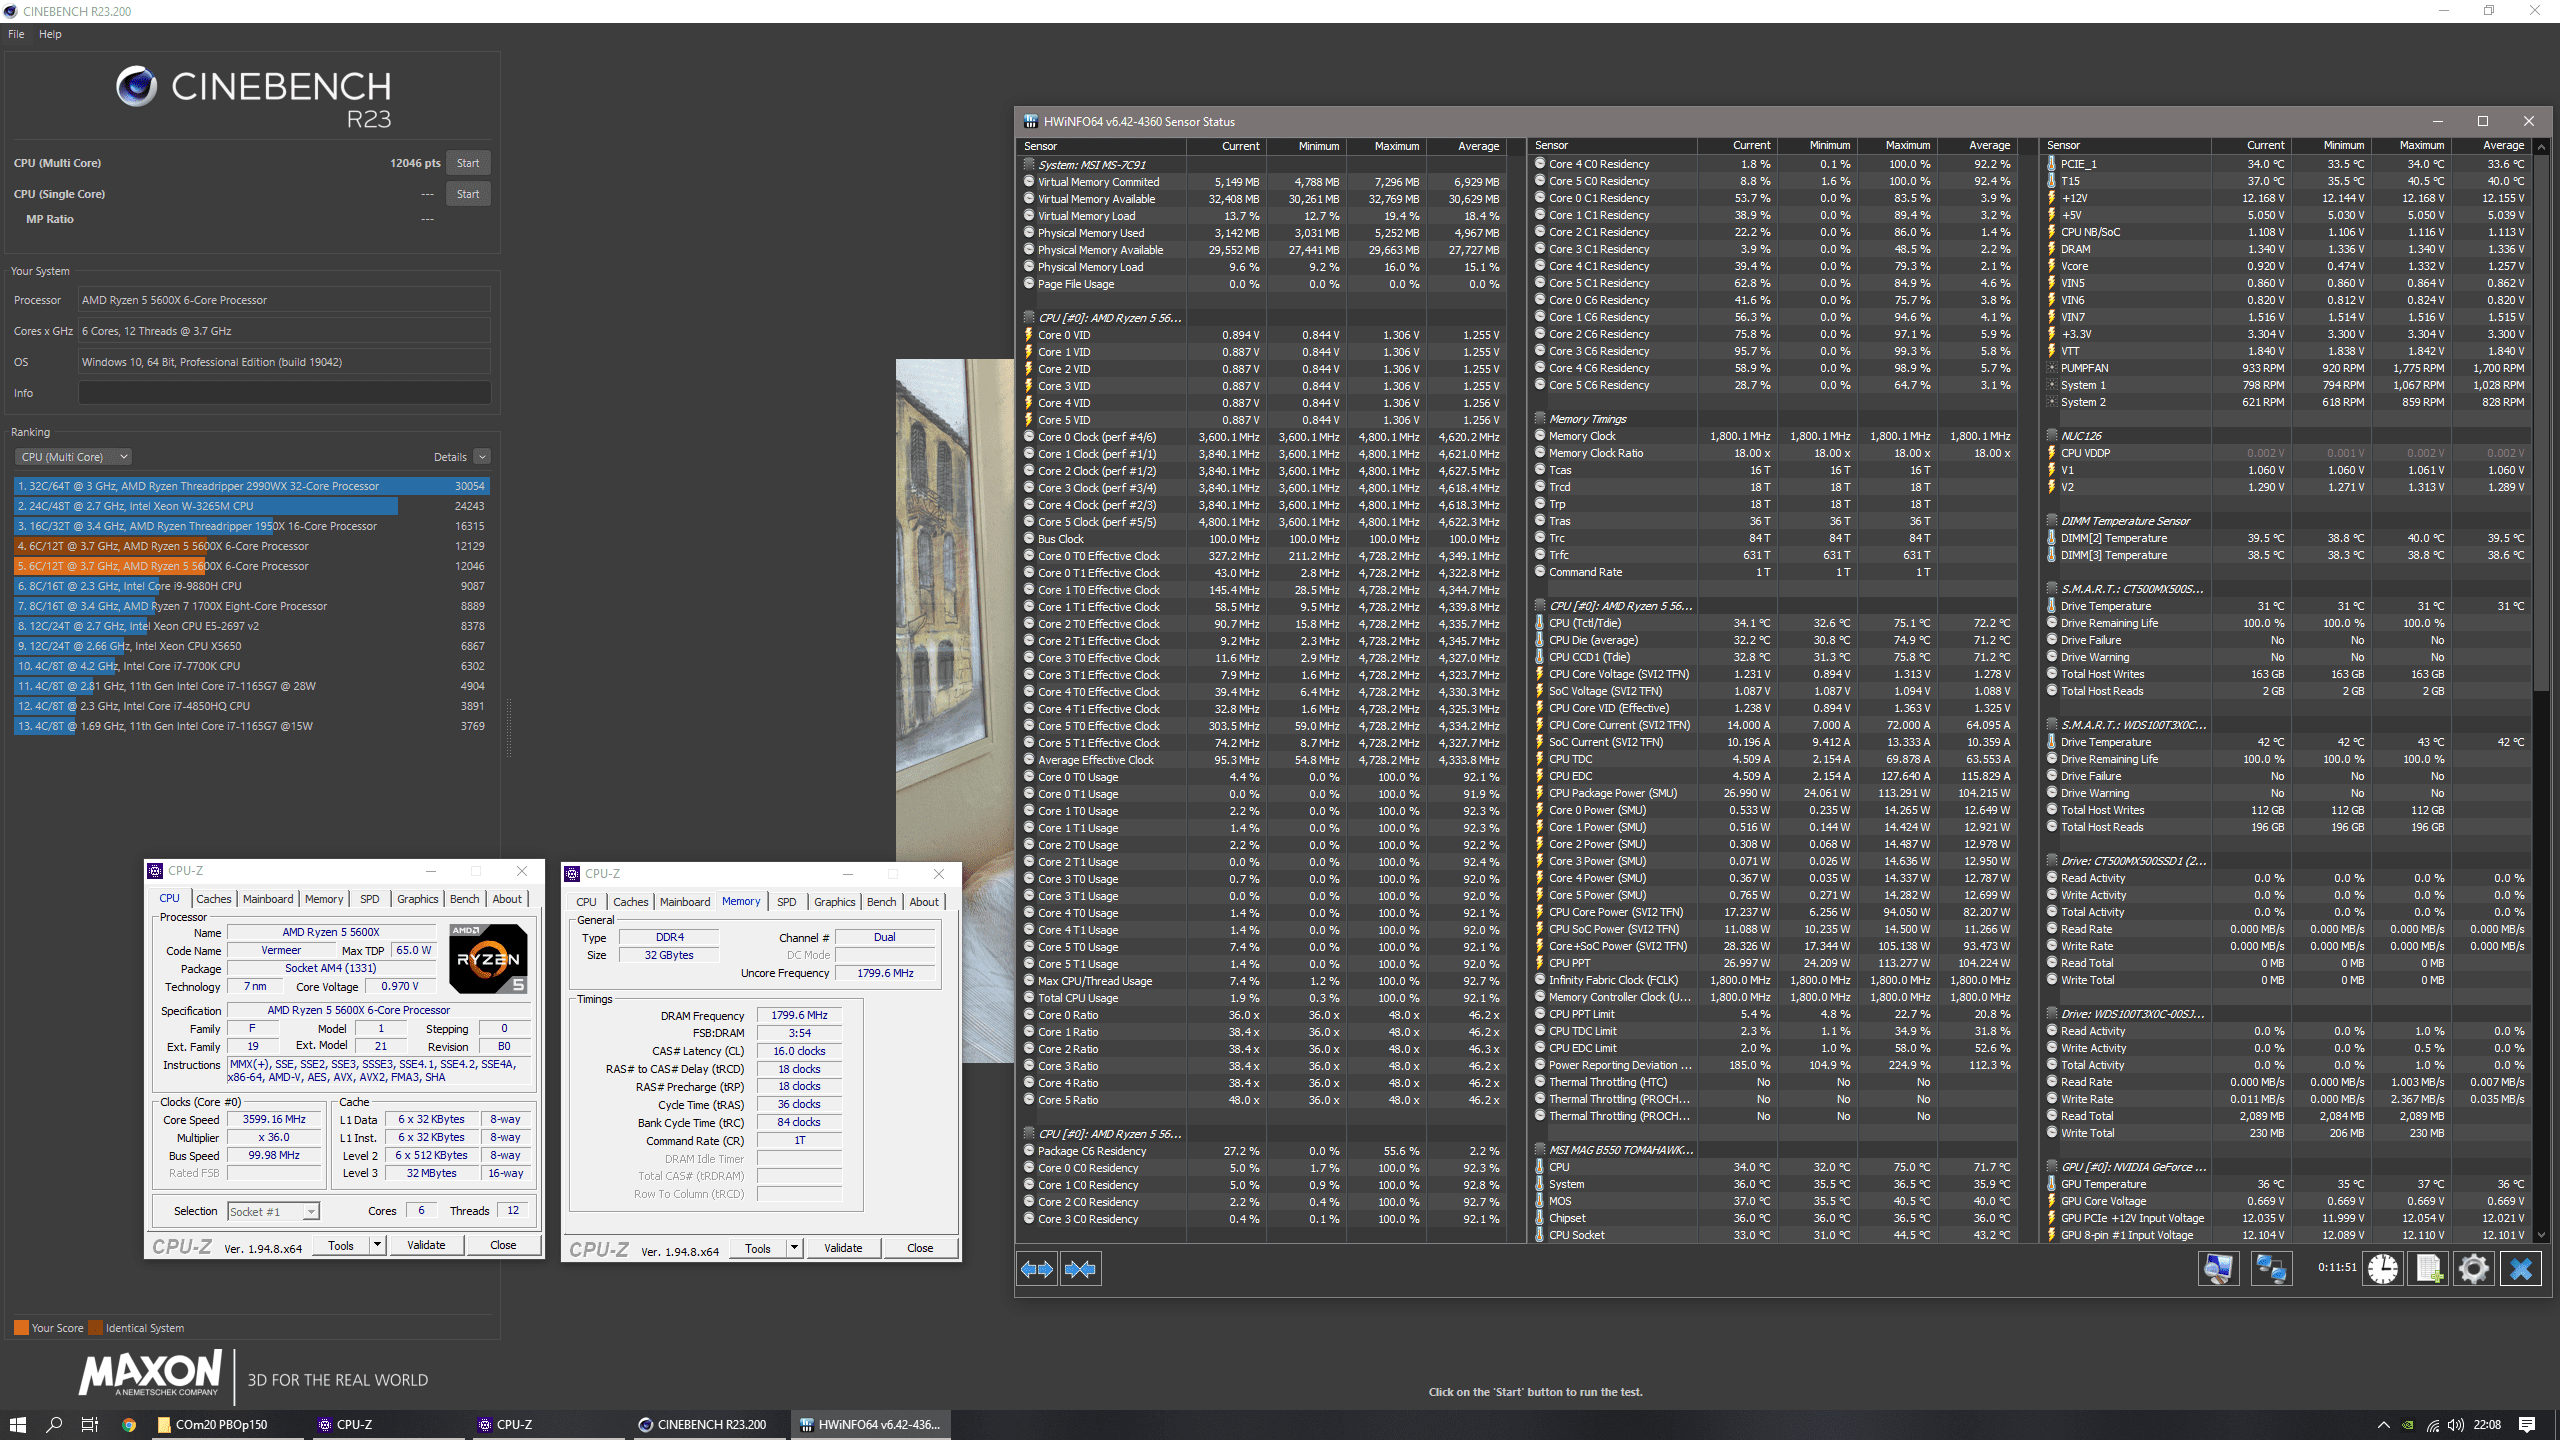Click Validate in Memory CPU-Z window
Screen dimensions: 2560x1440
coord(843,1248)
